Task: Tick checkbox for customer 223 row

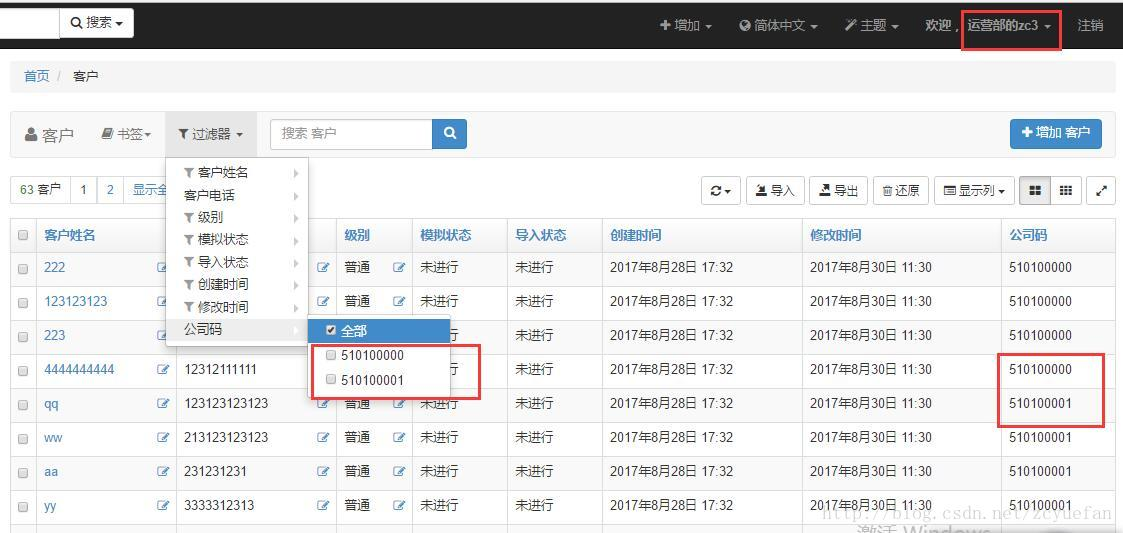Action: click(x=23, y=337)
